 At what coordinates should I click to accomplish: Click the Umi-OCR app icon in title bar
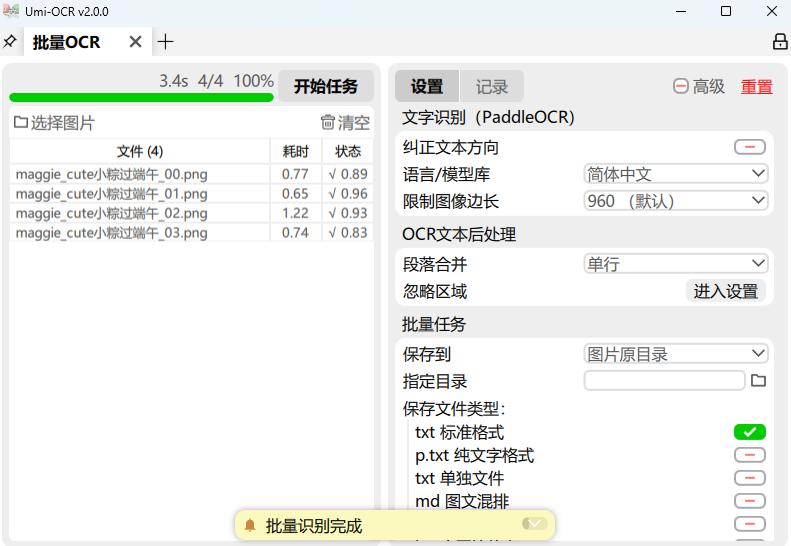pyautogui.click(x=11, y=11)
